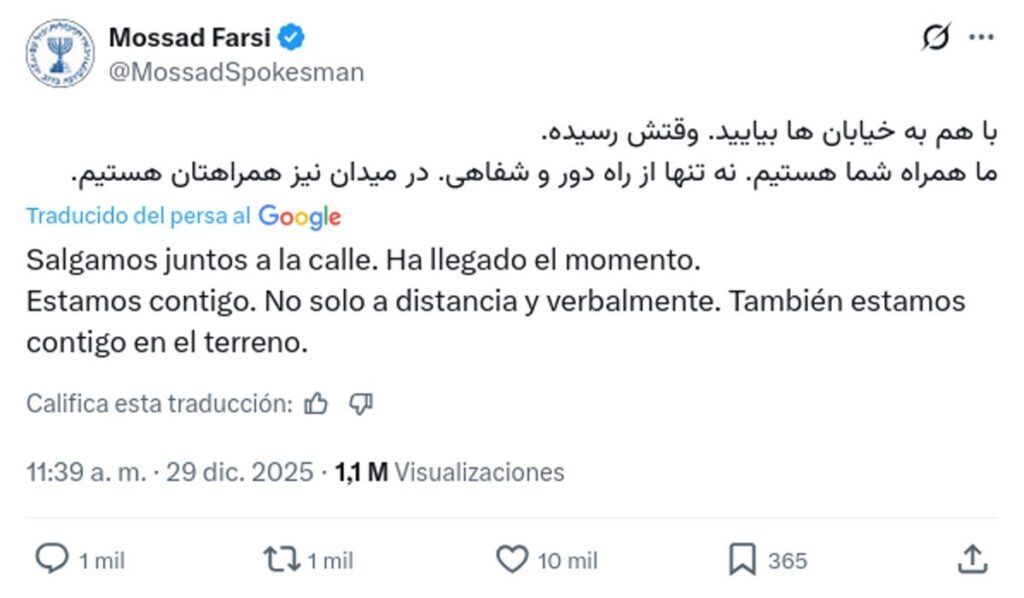
Task: Open the @MossadSpokesman handle link
Action: click(x=231, y=71)
